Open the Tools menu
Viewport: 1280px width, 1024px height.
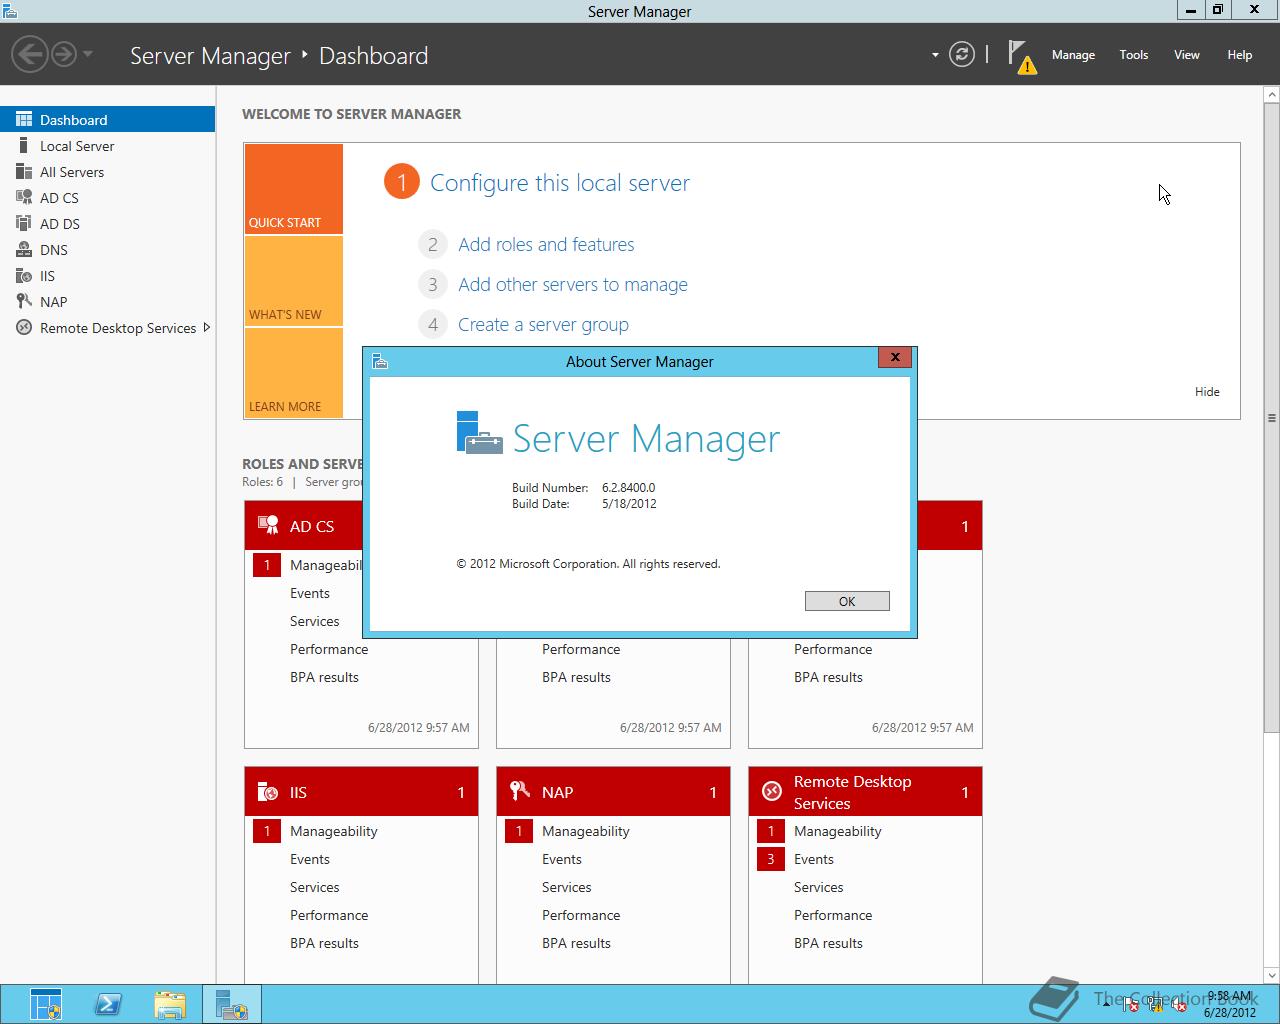click(x=1134, y=55)
